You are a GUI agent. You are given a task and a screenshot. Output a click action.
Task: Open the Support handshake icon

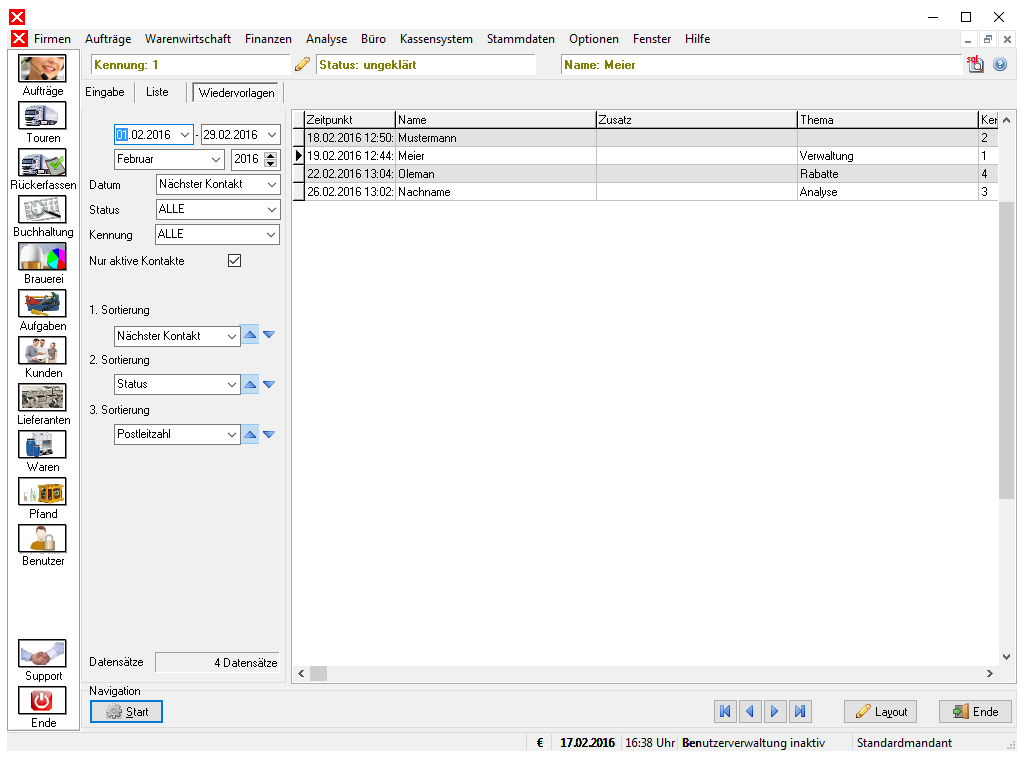[42, 654]
